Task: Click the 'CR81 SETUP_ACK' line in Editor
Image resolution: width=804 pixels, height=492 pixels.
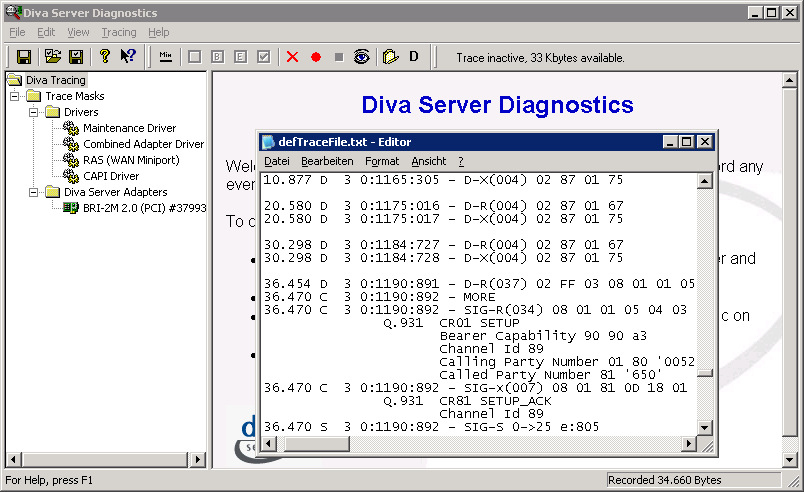Action: (495, 401)
